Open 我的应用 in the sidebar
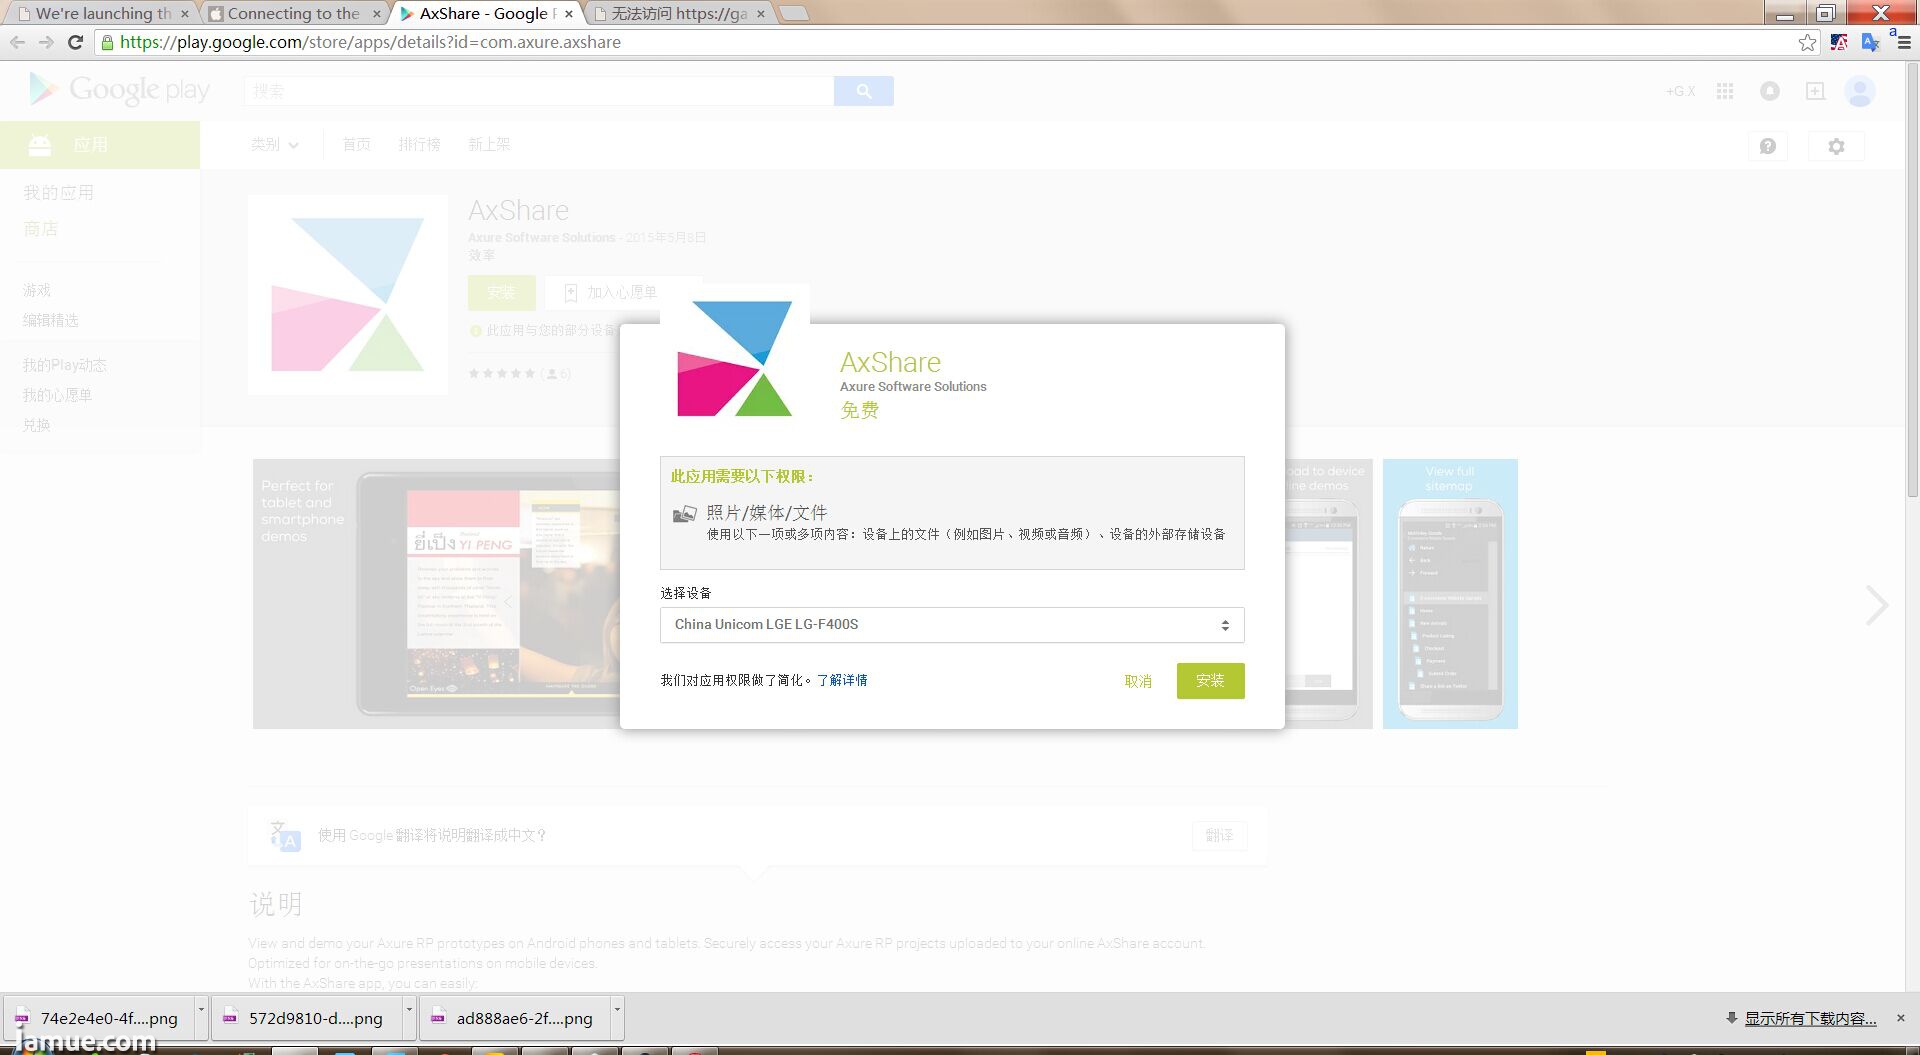 tap(59, 192)
